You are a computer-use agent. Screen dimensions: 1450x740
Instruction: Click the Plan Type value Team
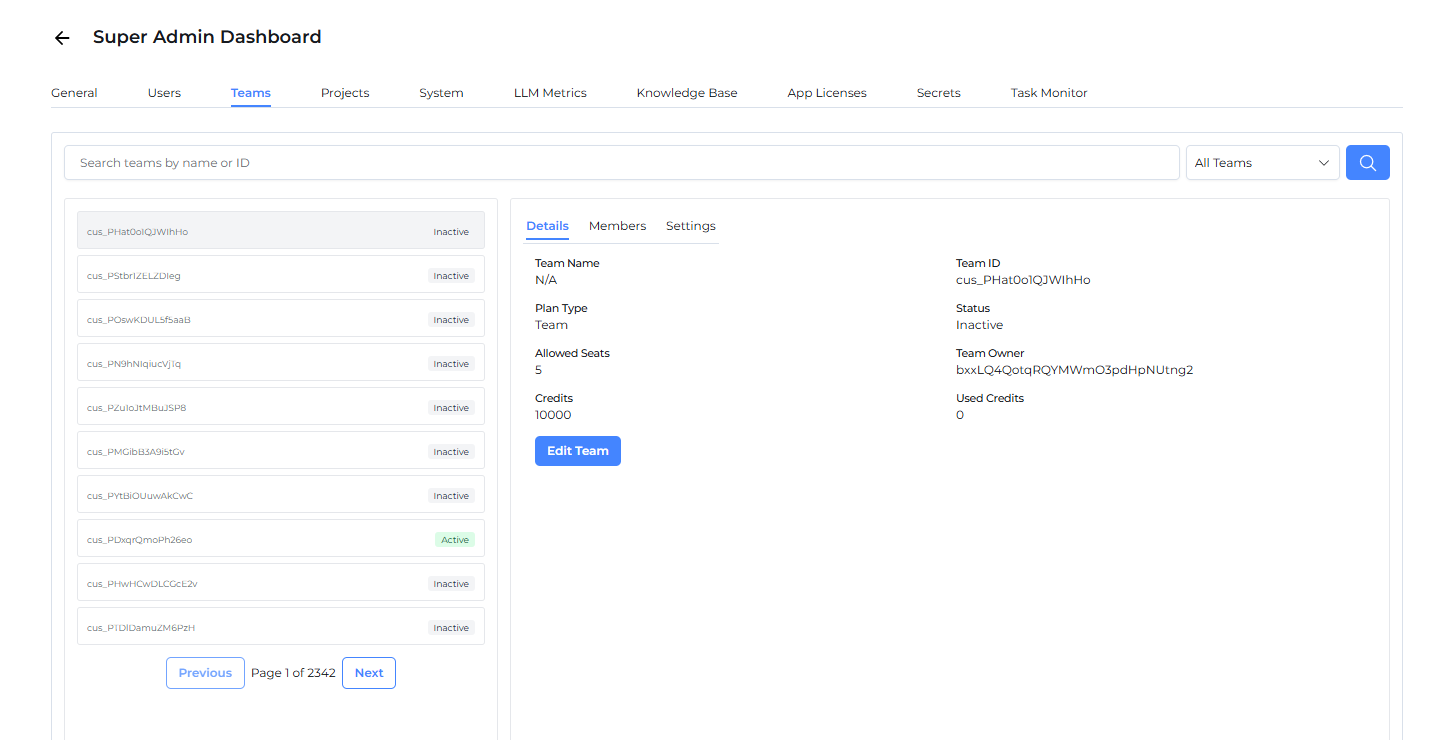(x=551, y=325)
